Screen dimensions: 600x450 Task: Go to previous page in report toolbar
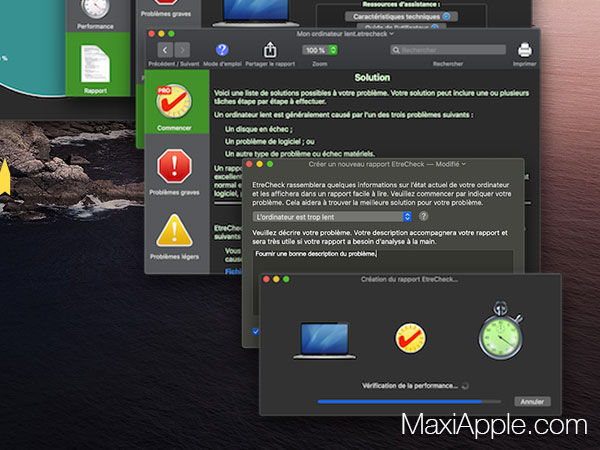(165, 50)
